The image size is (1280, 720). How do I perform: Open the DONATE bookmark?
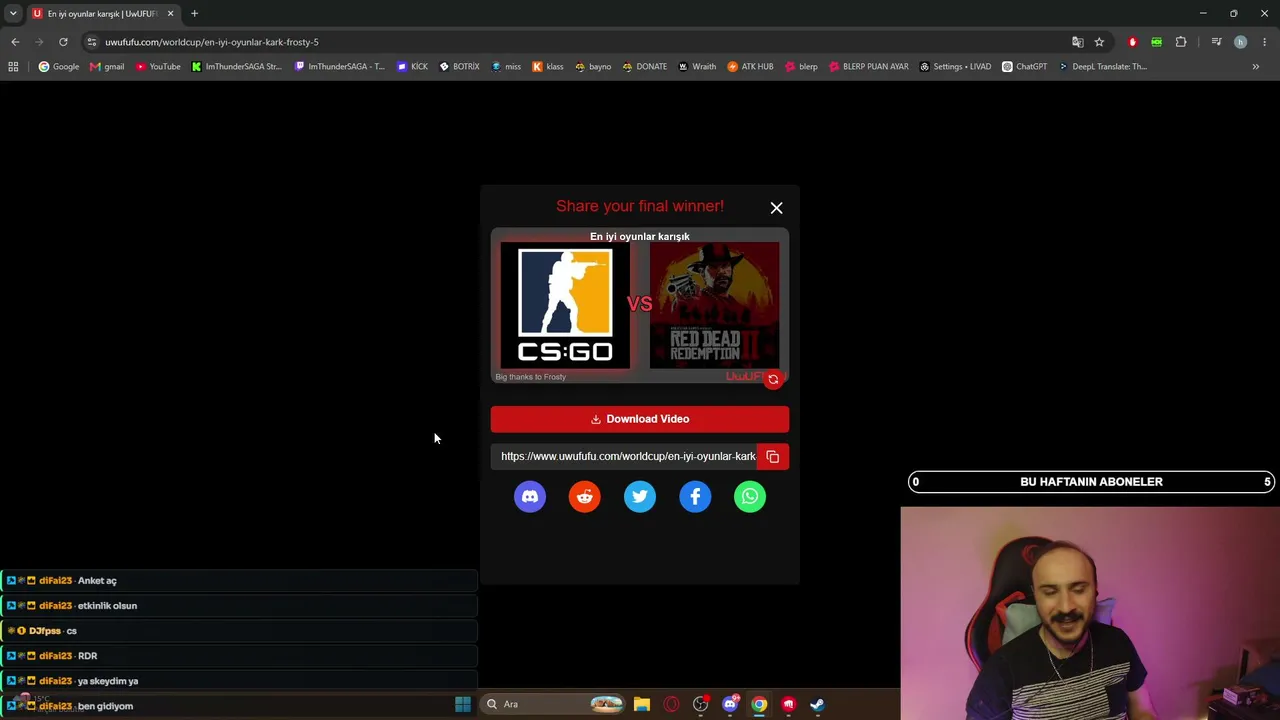(645, 67)
